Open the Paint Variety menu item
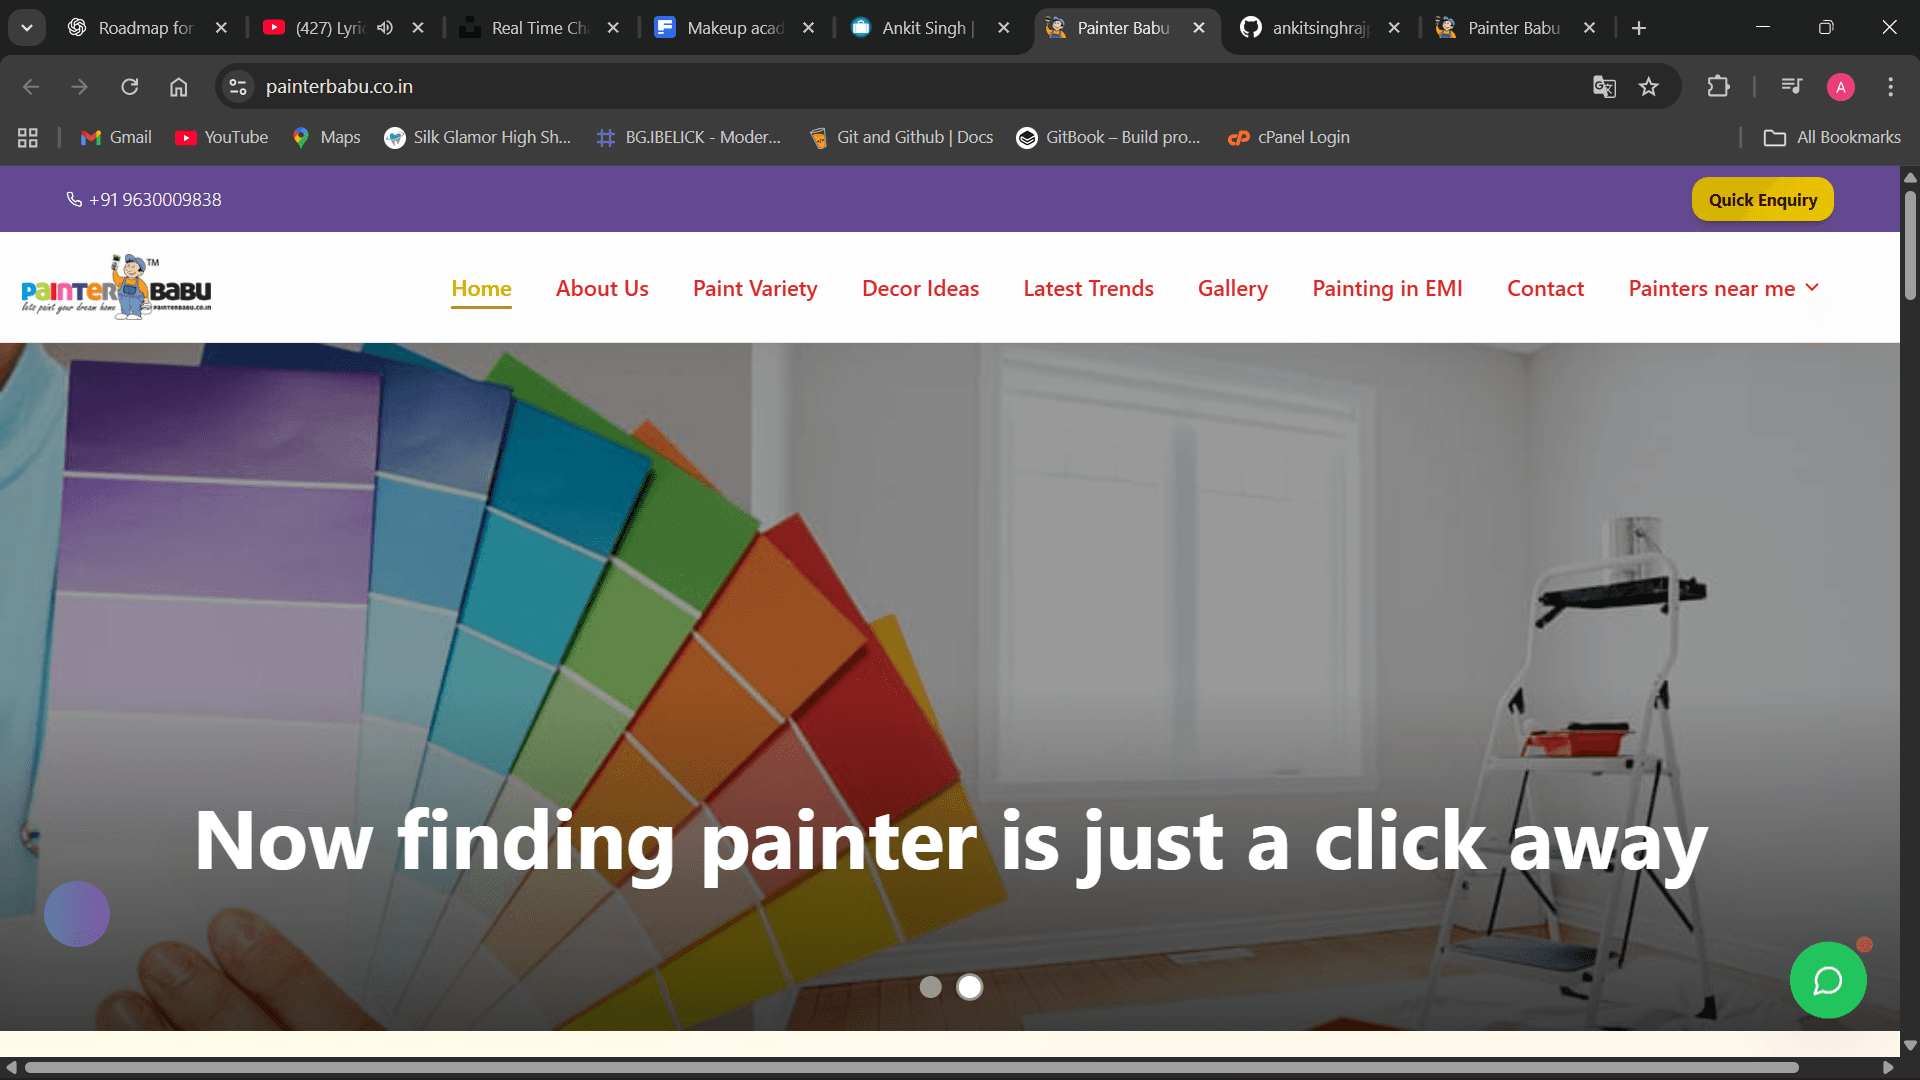The height and width of the screenshot is (1080, 1920). pyautogui.click(x=755, y=289)
